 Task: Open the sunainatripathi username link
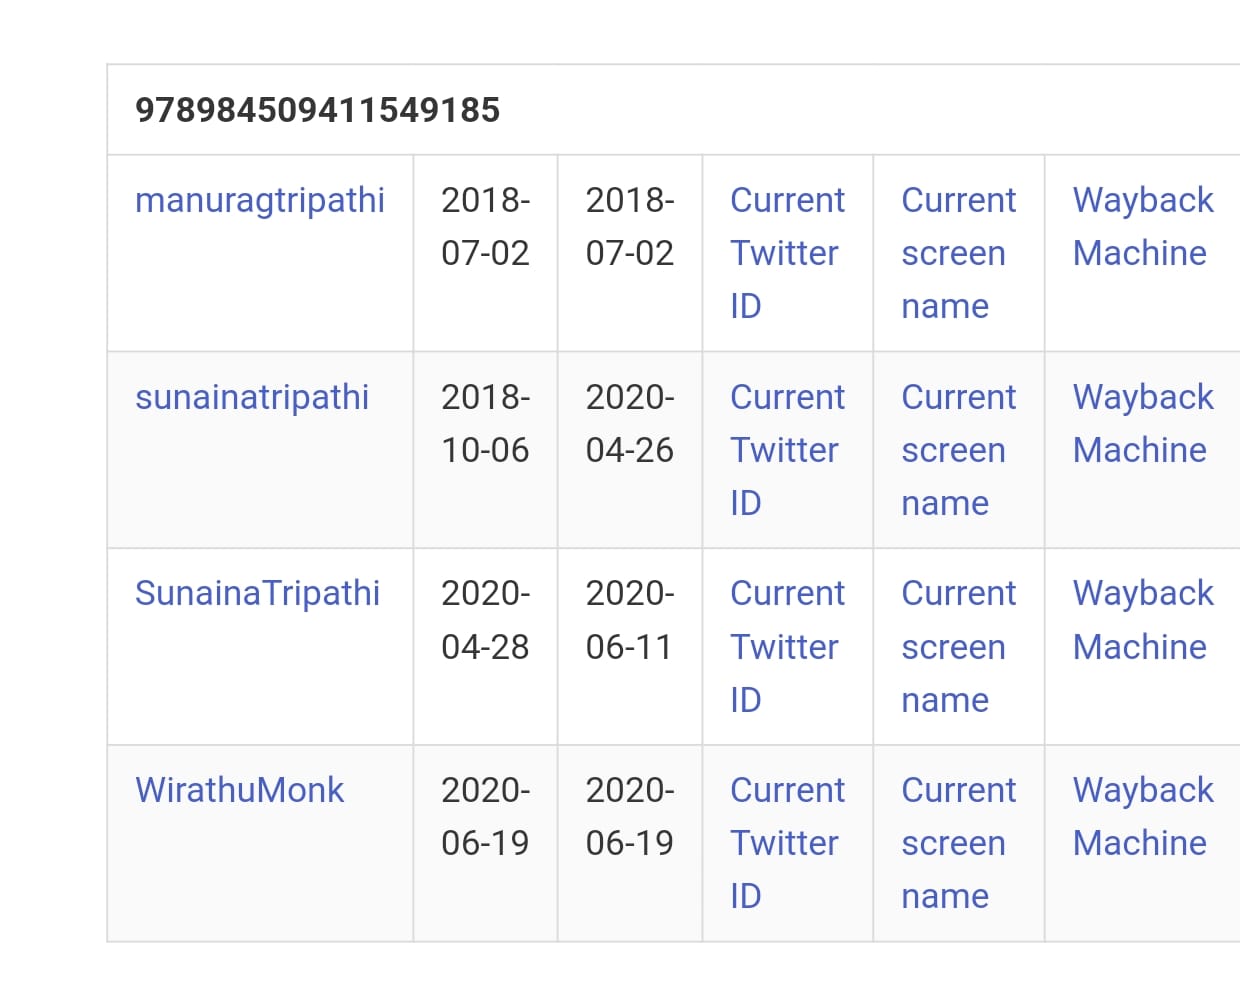pos(252,397)
